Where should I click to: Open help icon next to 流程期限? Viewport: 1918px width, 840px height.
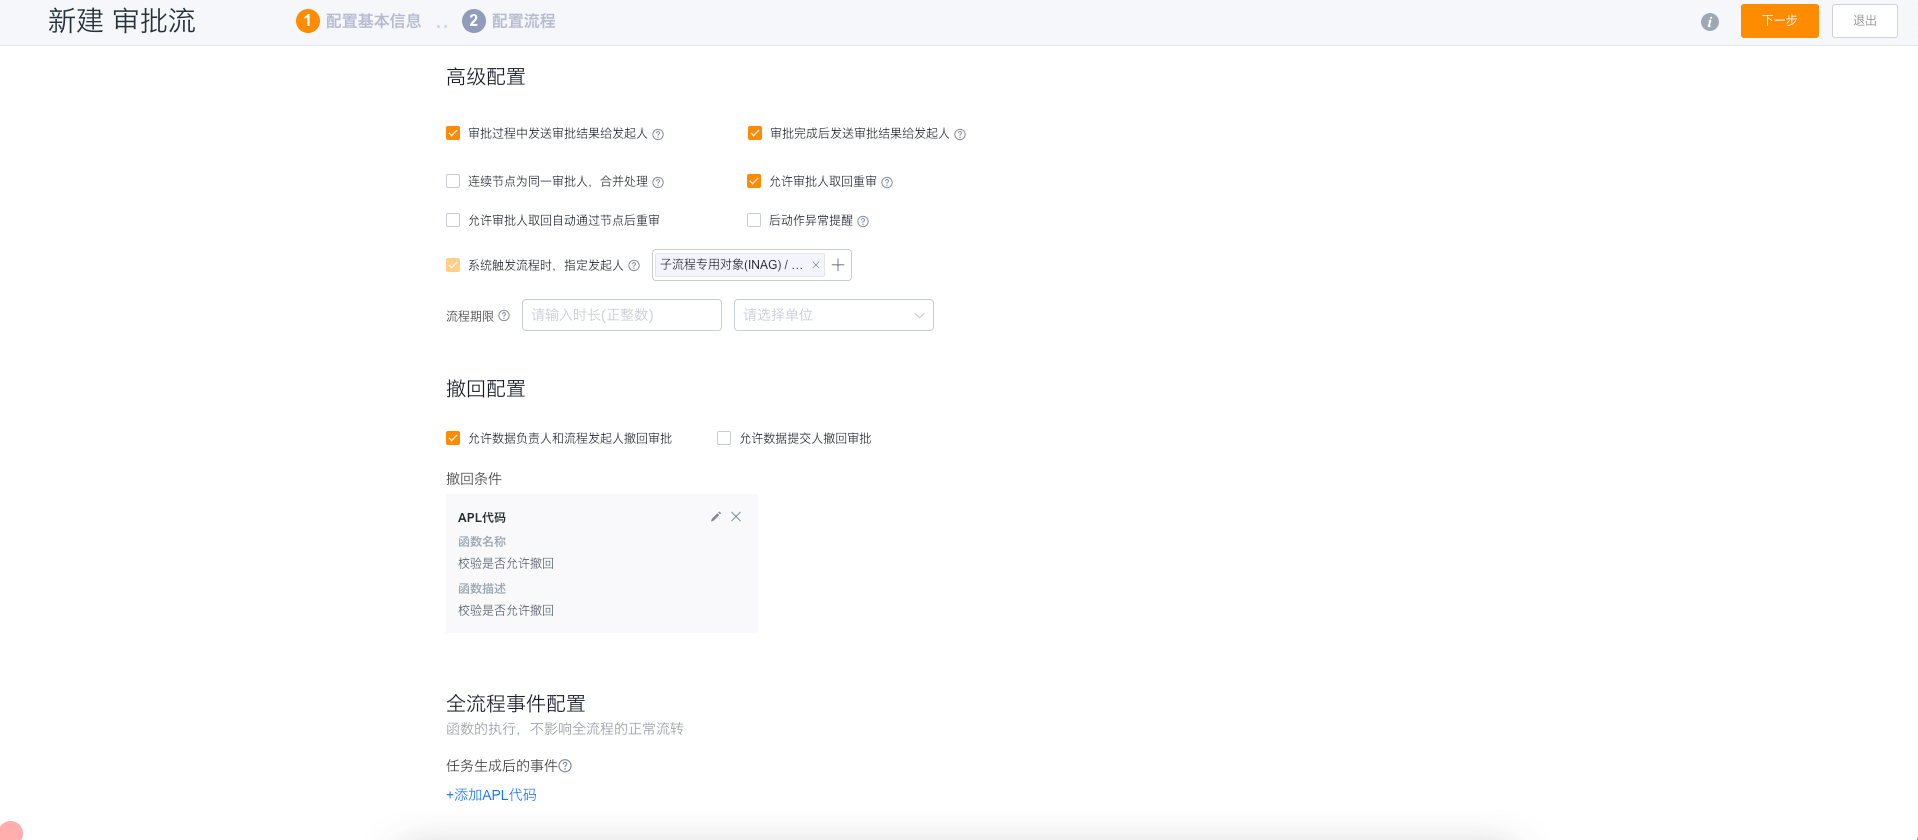click(504, 316)
